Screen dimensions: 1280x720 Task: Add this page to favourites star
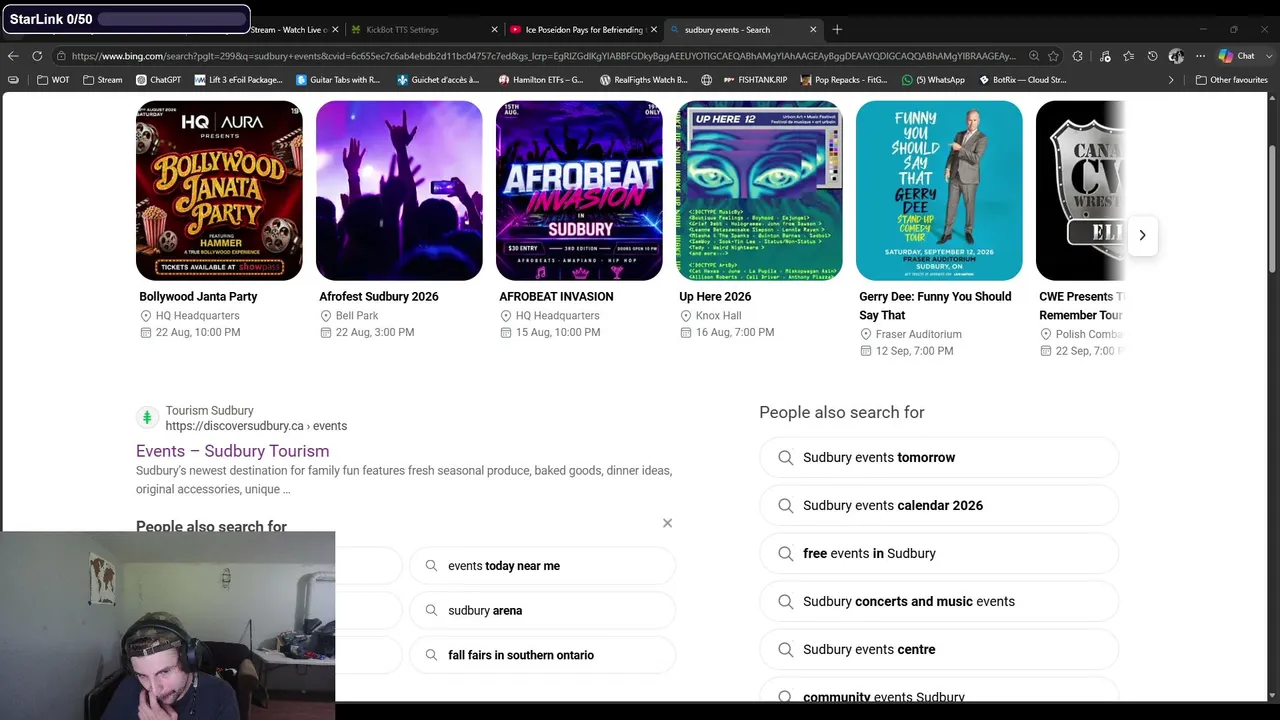[1053, 56]
